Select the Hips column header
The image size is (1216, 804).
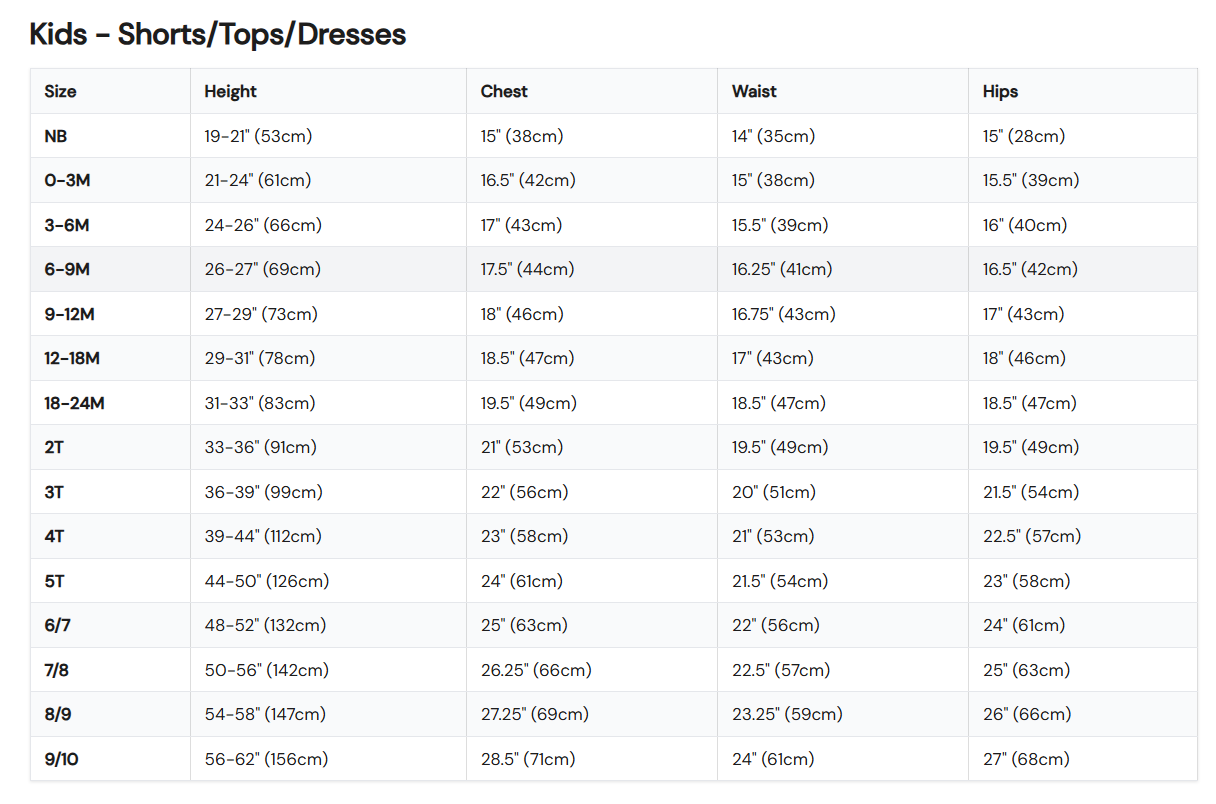pyautogui.click(x=1000, y=91)
